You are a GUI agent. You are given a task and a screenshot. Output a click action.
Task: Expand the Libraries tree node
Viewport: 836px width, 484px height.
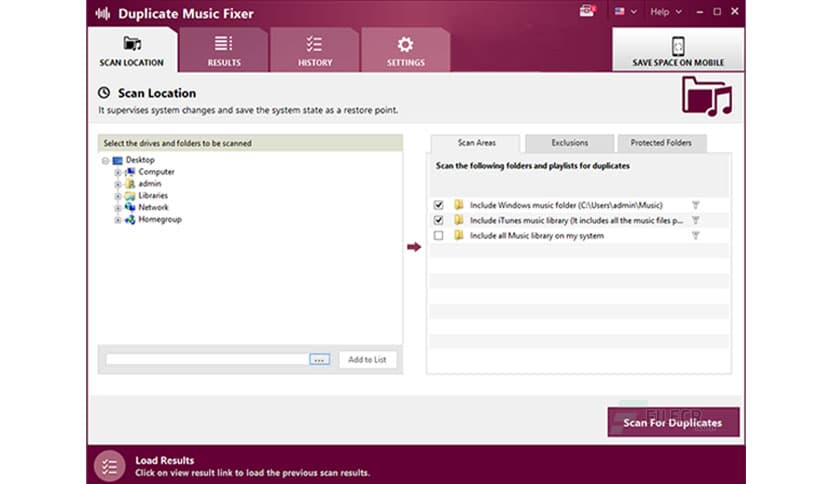[118, 196]
